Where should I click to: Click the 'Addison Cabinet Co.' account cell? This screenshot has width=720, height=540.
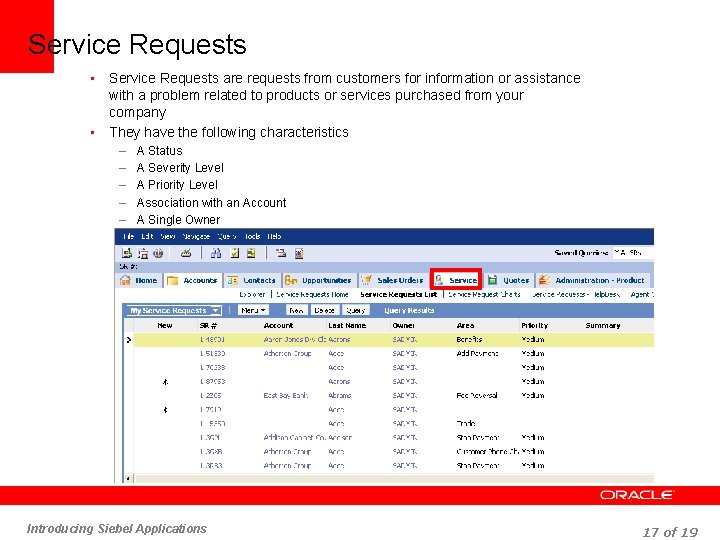pos(295,438)
